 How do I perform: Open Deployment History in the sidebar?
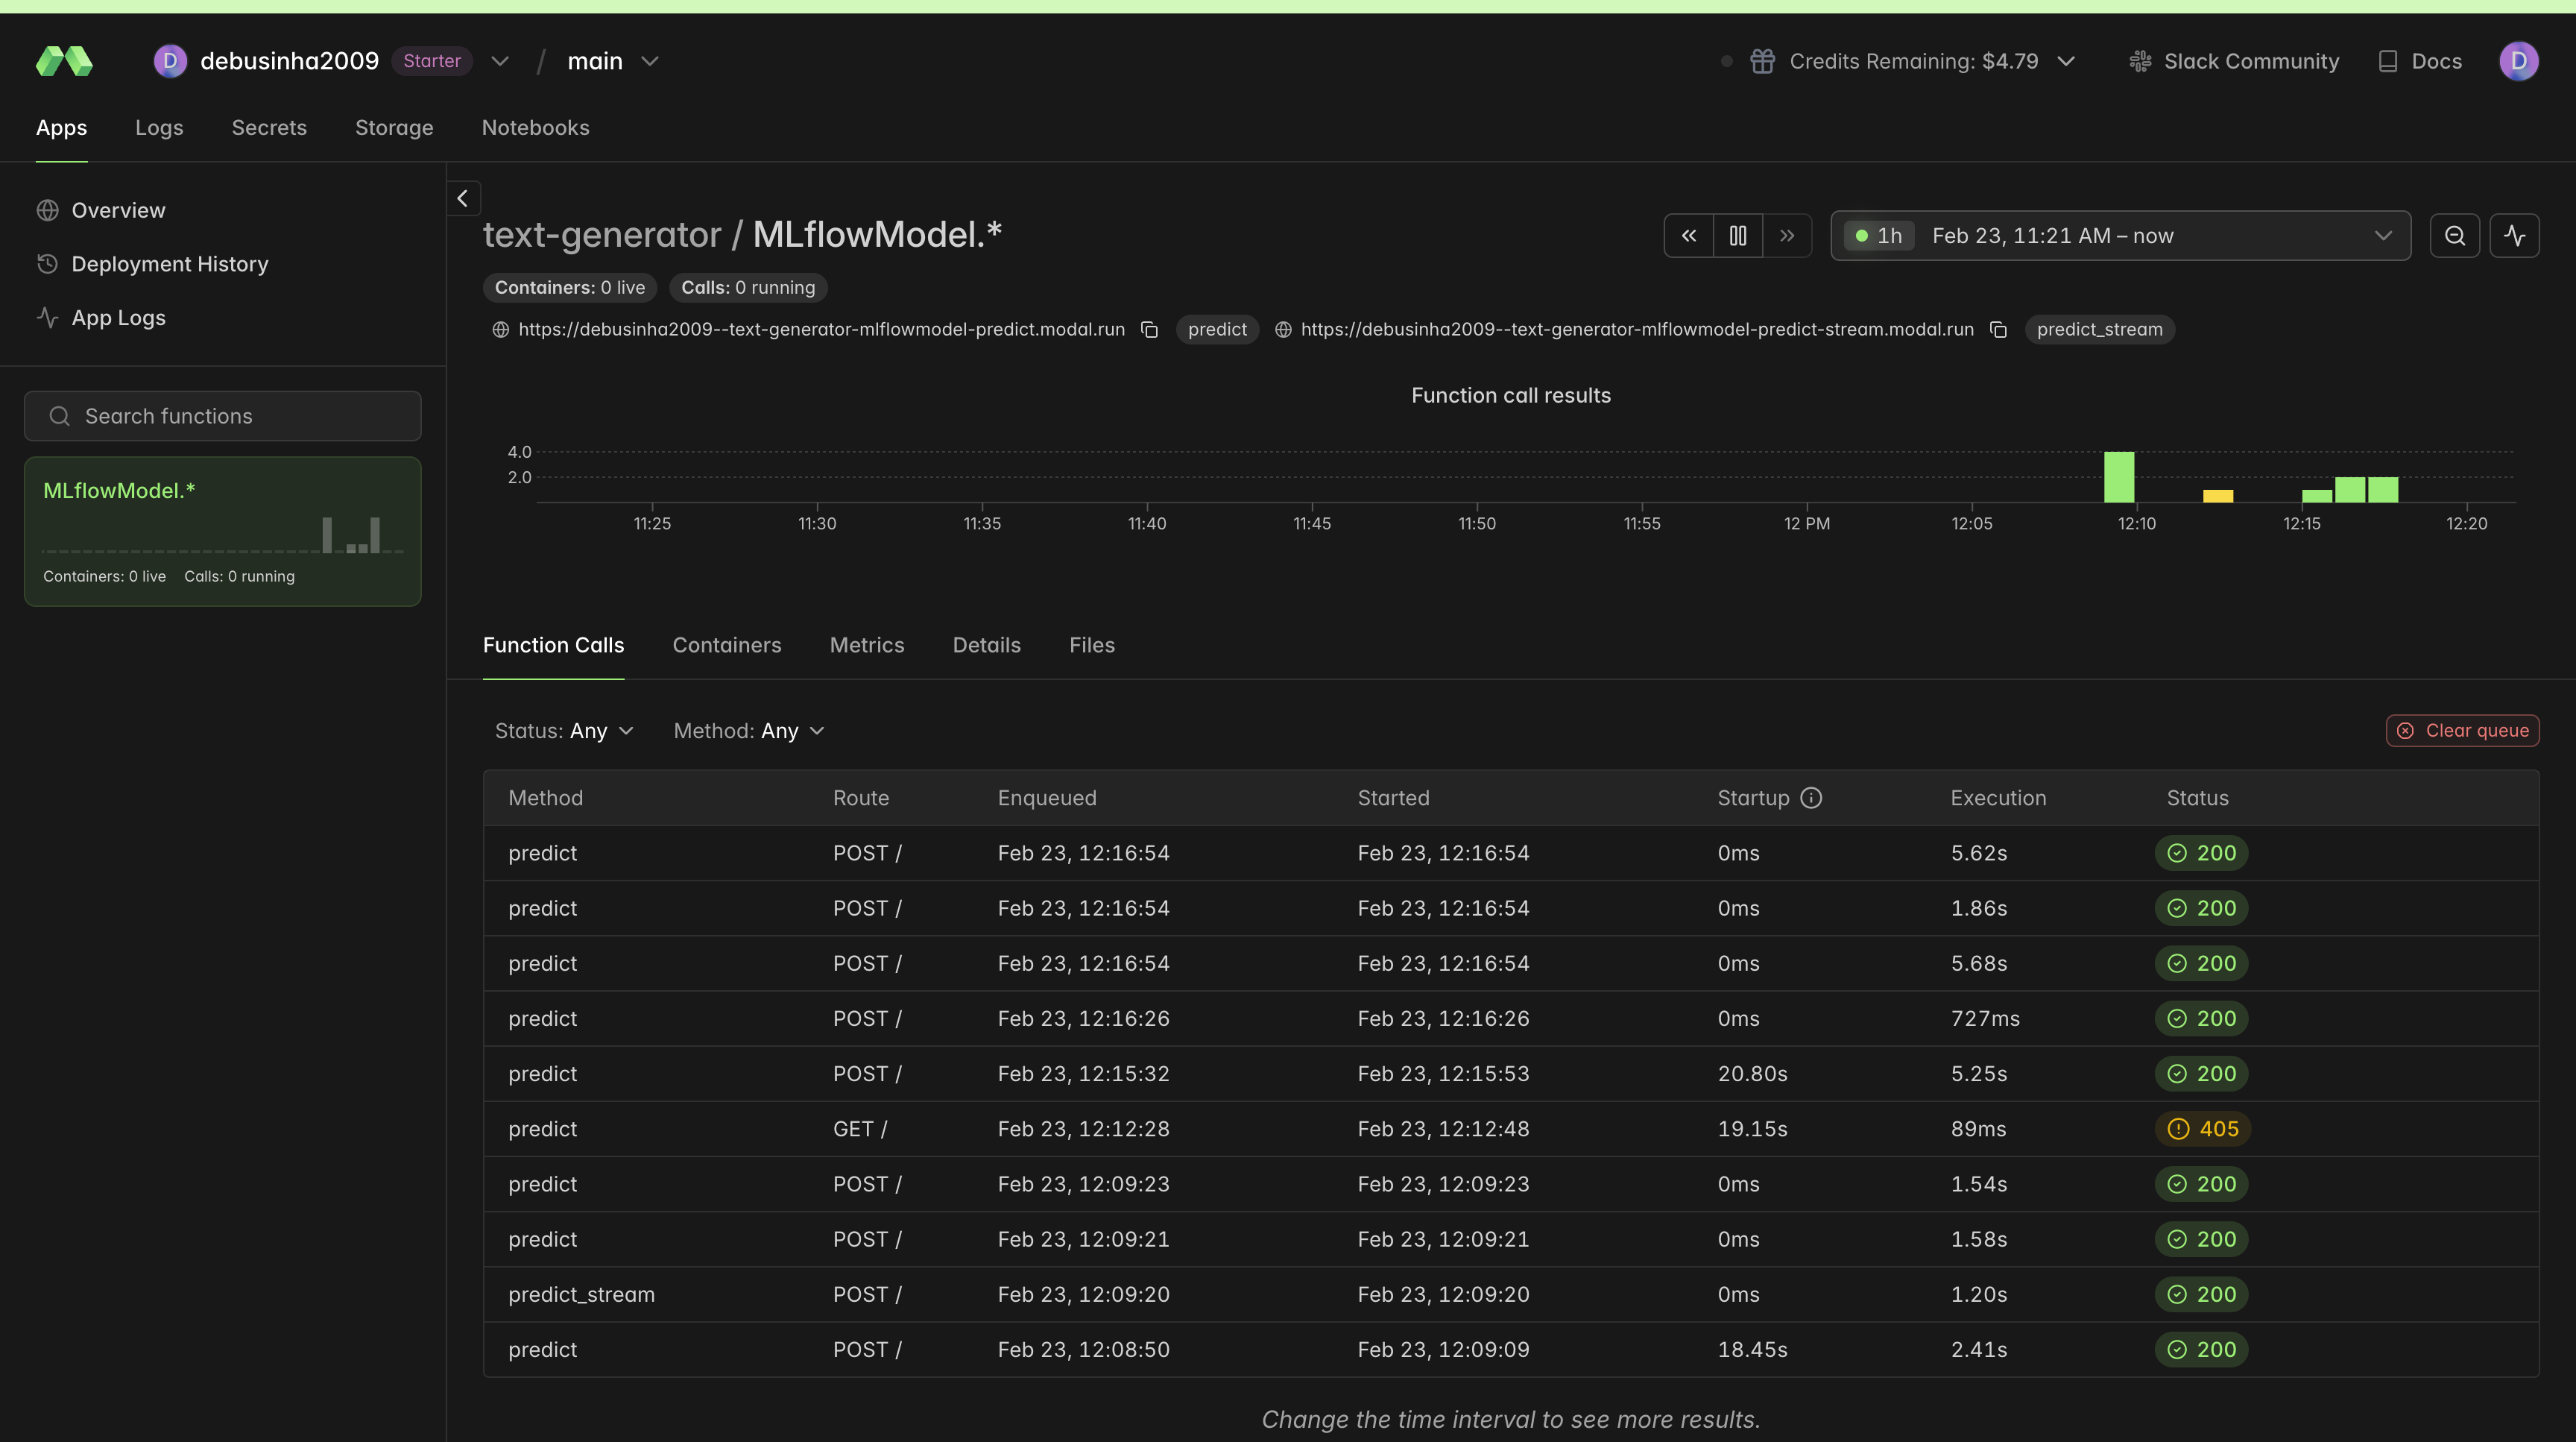point(169,263)
